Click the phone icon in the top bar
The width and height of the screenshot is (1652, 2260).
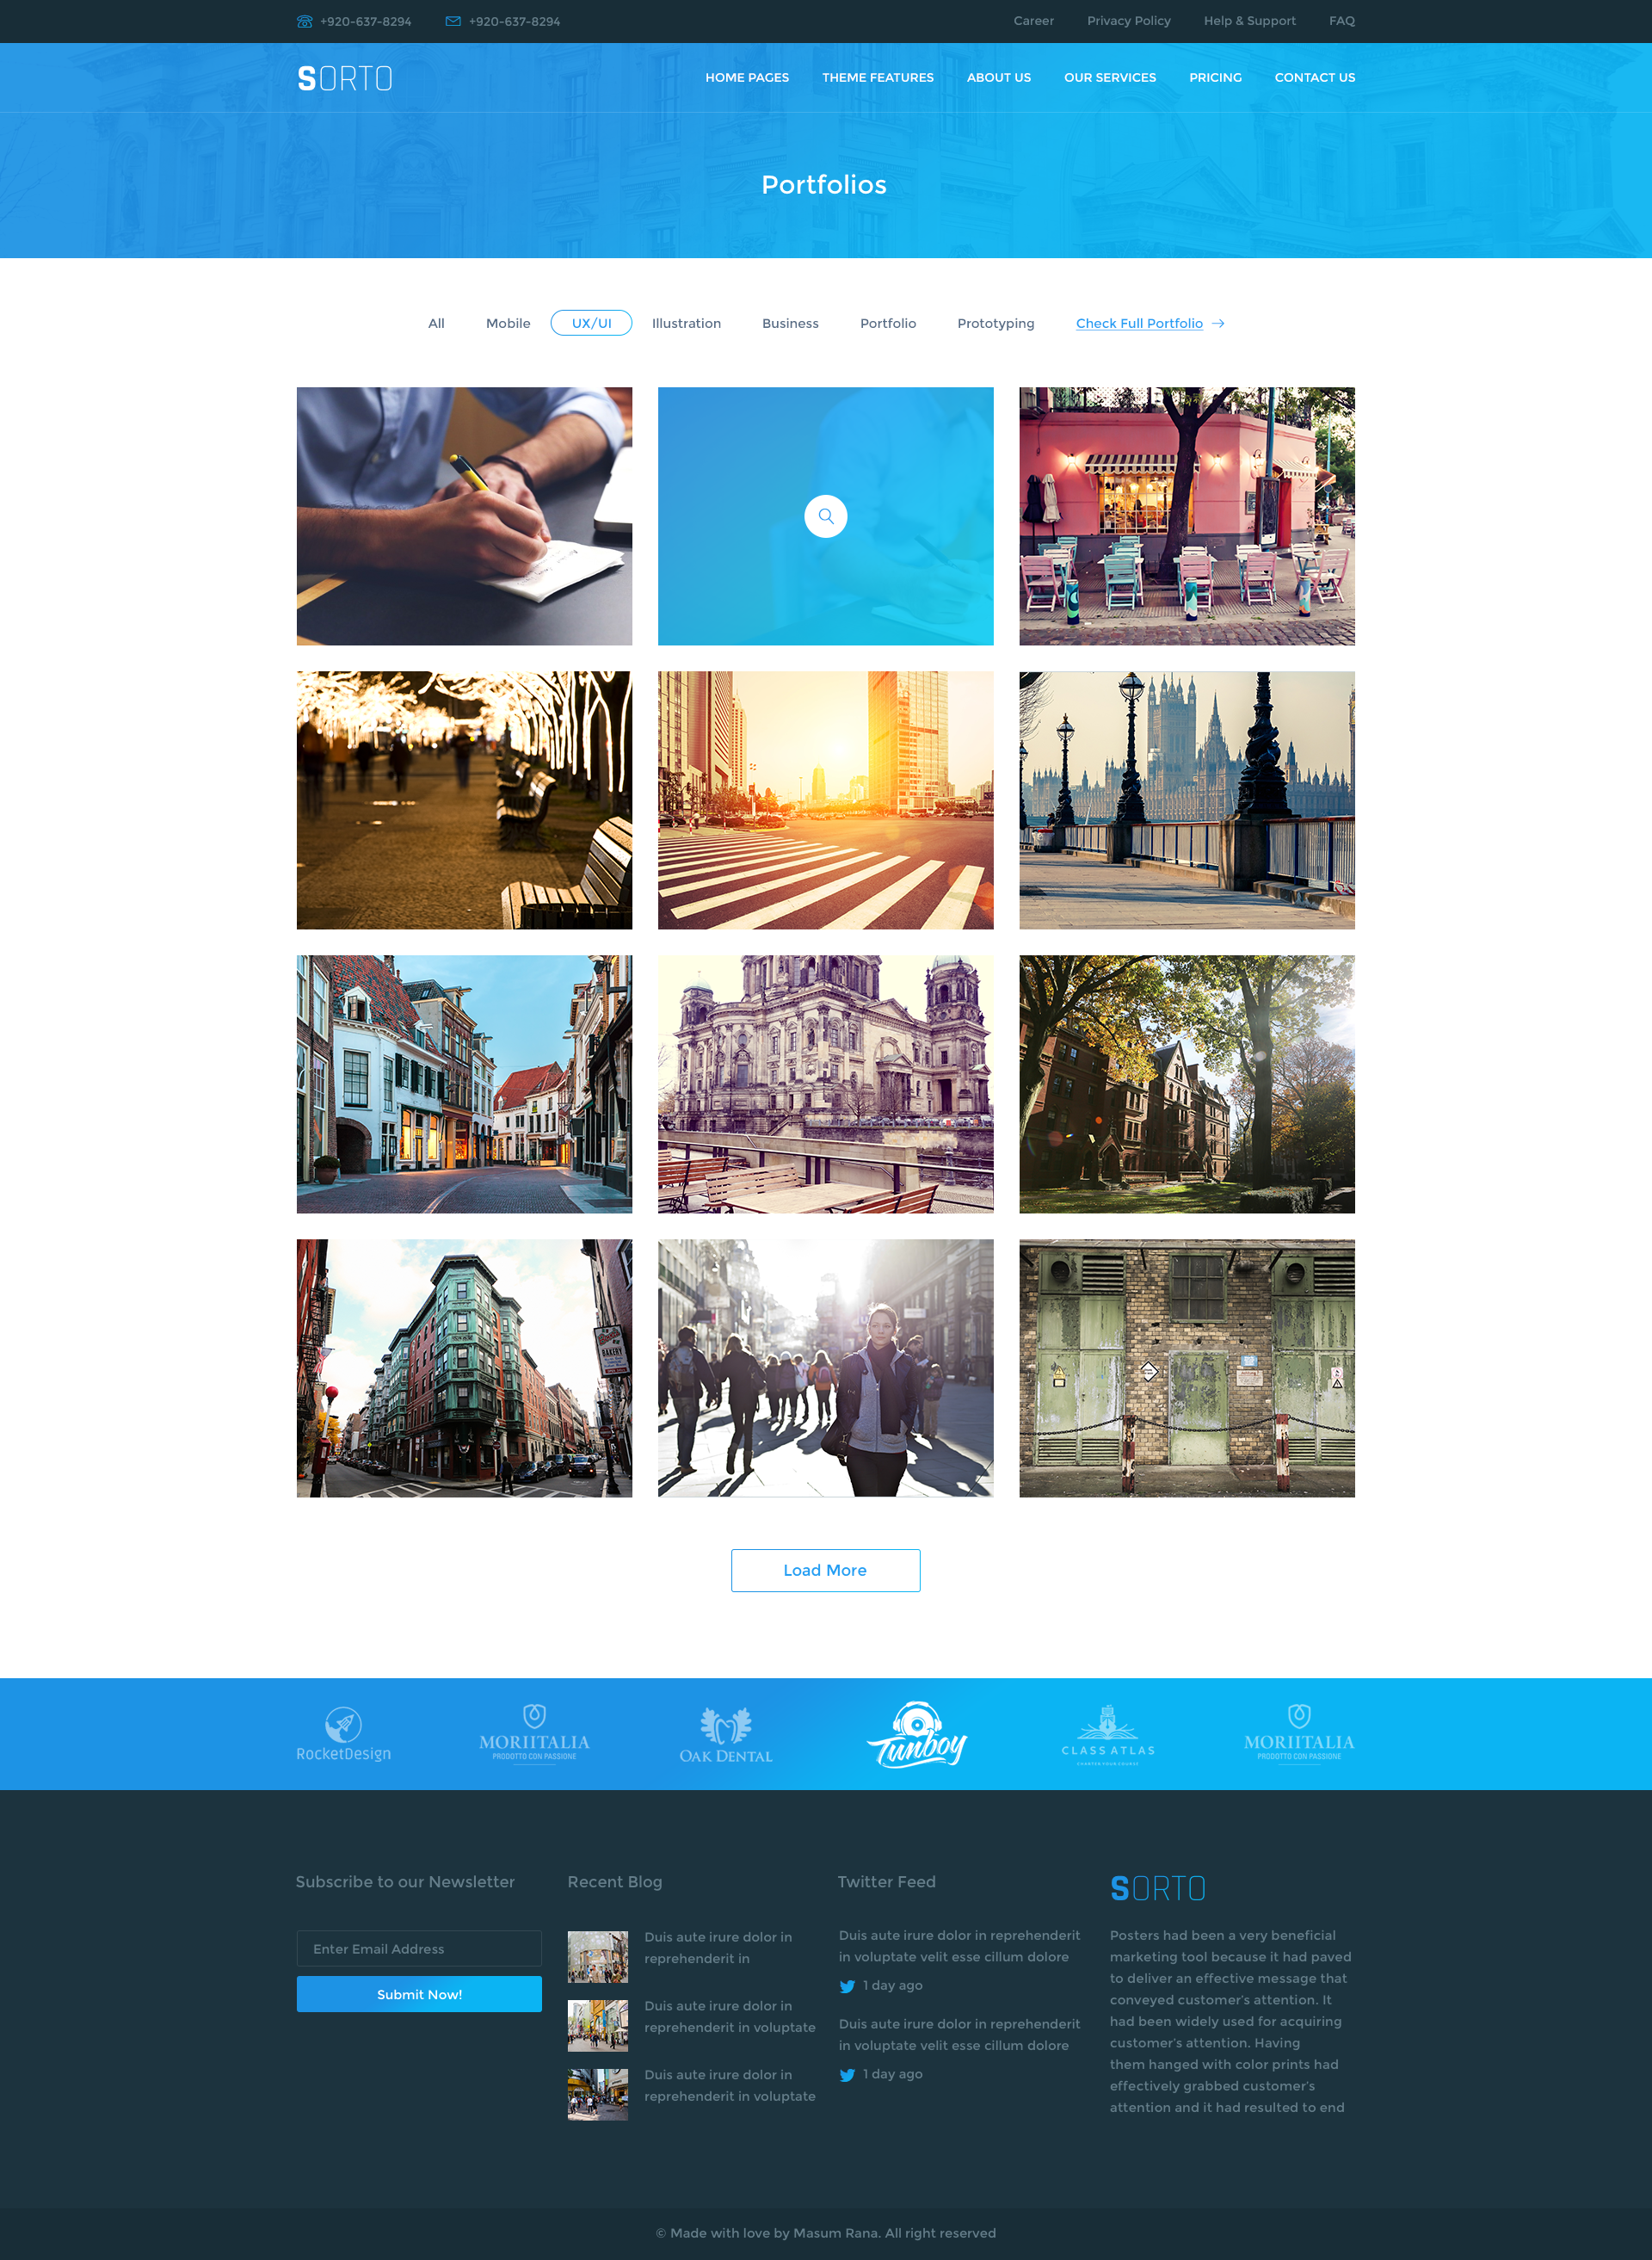coord(305,21)
